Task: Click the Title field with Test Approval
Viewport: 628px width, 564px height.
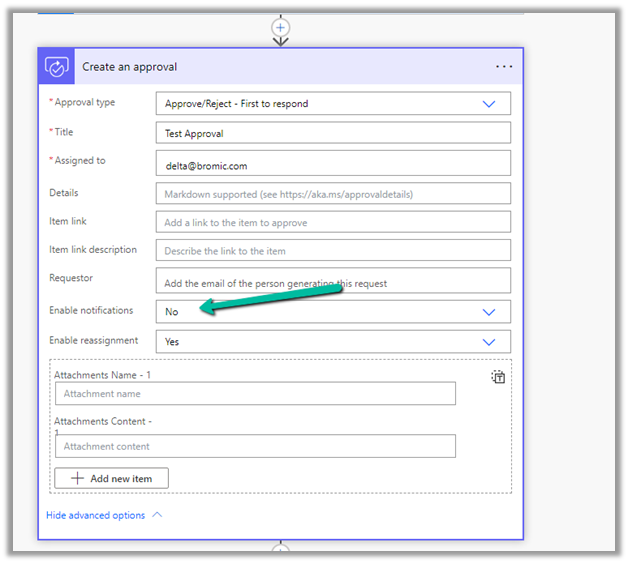Action: (333, 133)
